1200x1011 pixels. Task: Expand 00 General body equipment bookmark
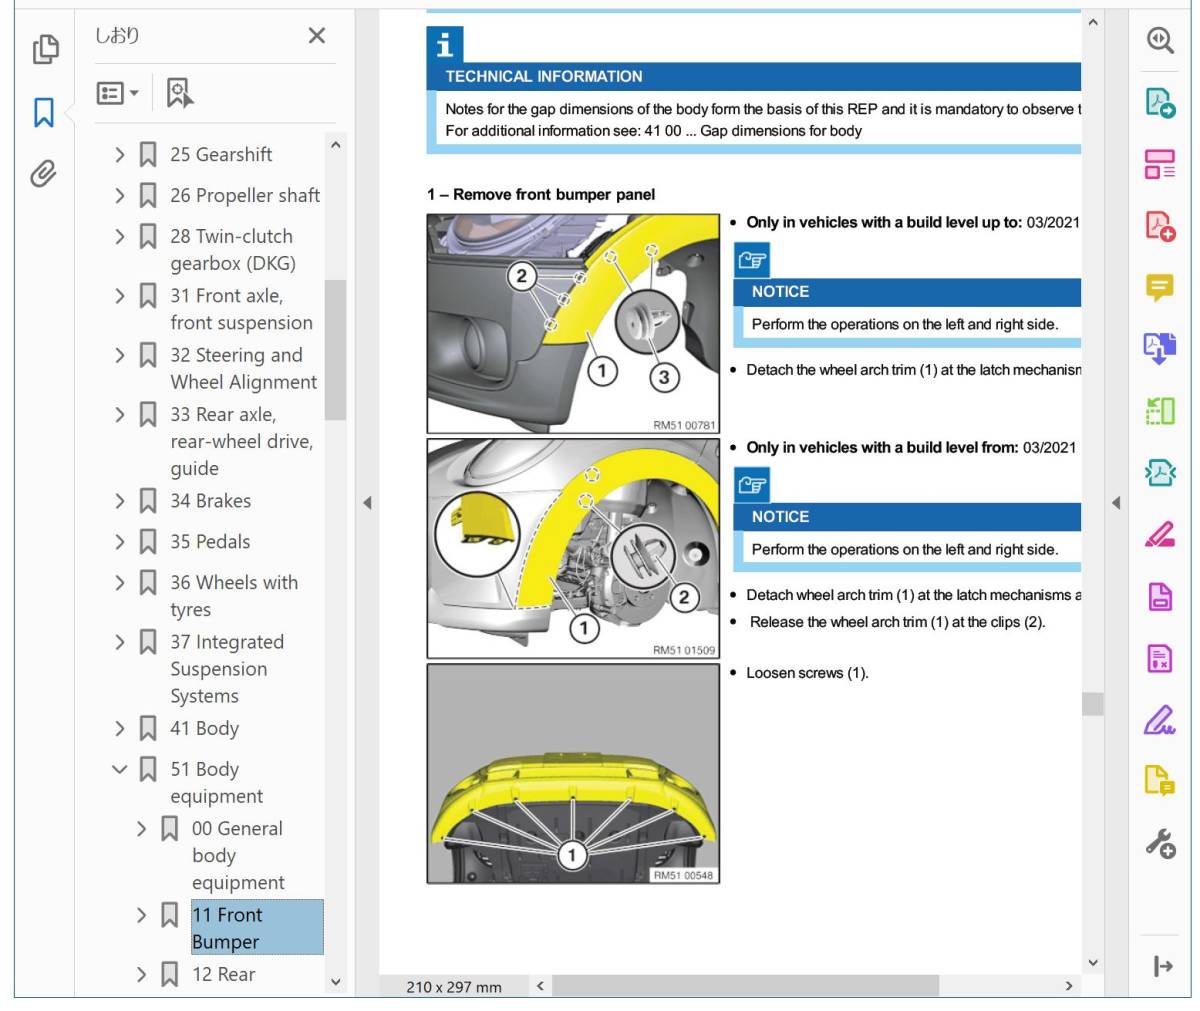click(142, 829)
